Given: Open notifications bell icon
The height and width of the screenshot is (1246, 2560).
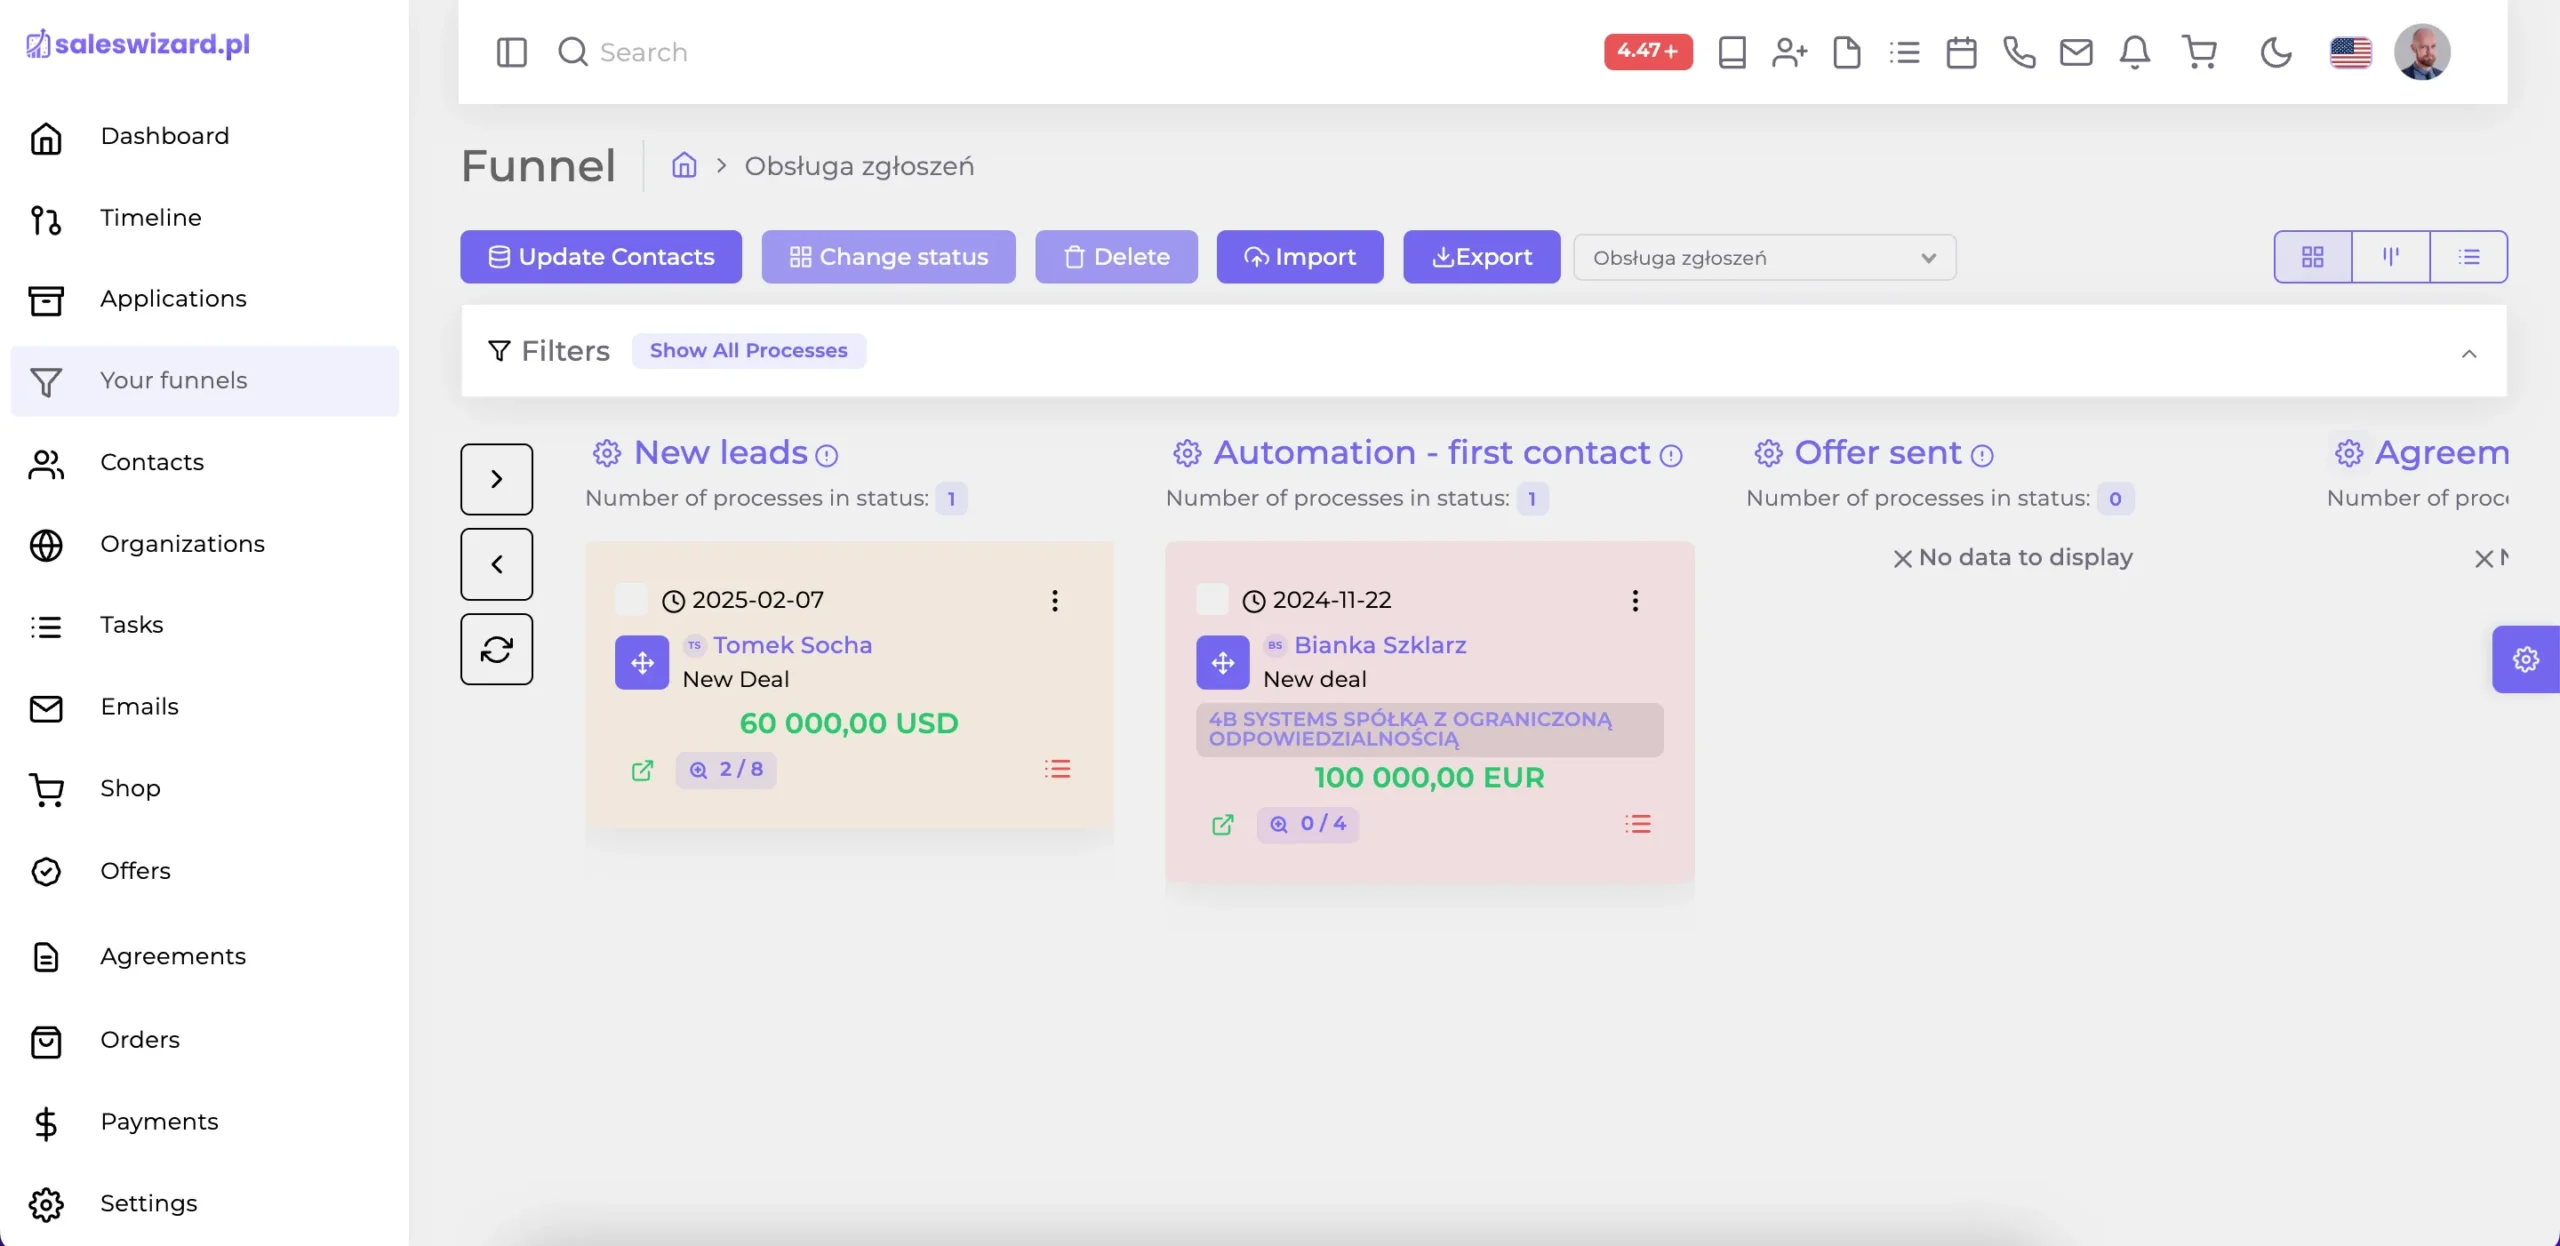Looking at the screenshot, I should pyautogui.click(x=2135, y=52).
